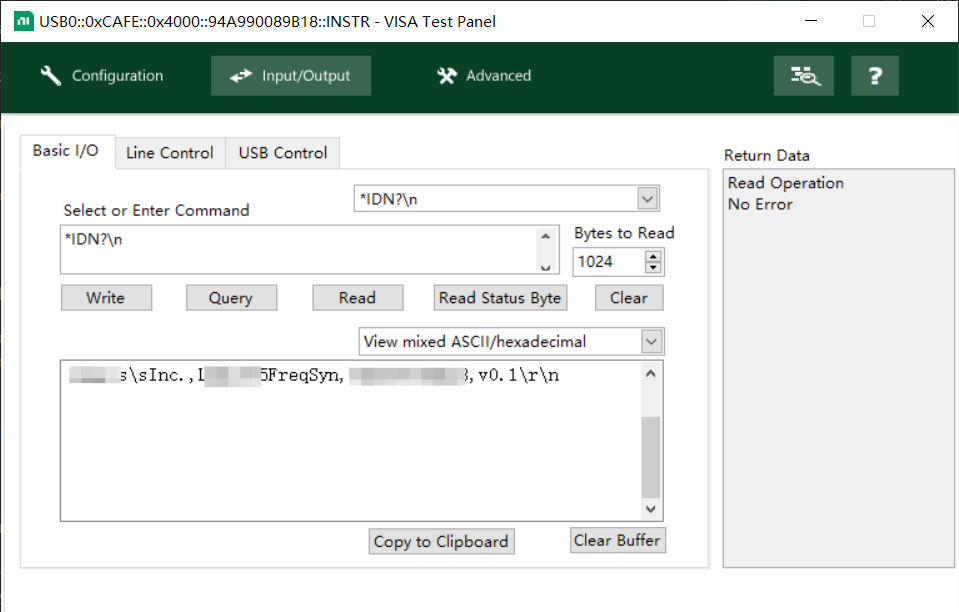The height and width of the screenshot is (612, 959).
Task: Switch to the Line Control tab
Action: (x=170, y=153)
